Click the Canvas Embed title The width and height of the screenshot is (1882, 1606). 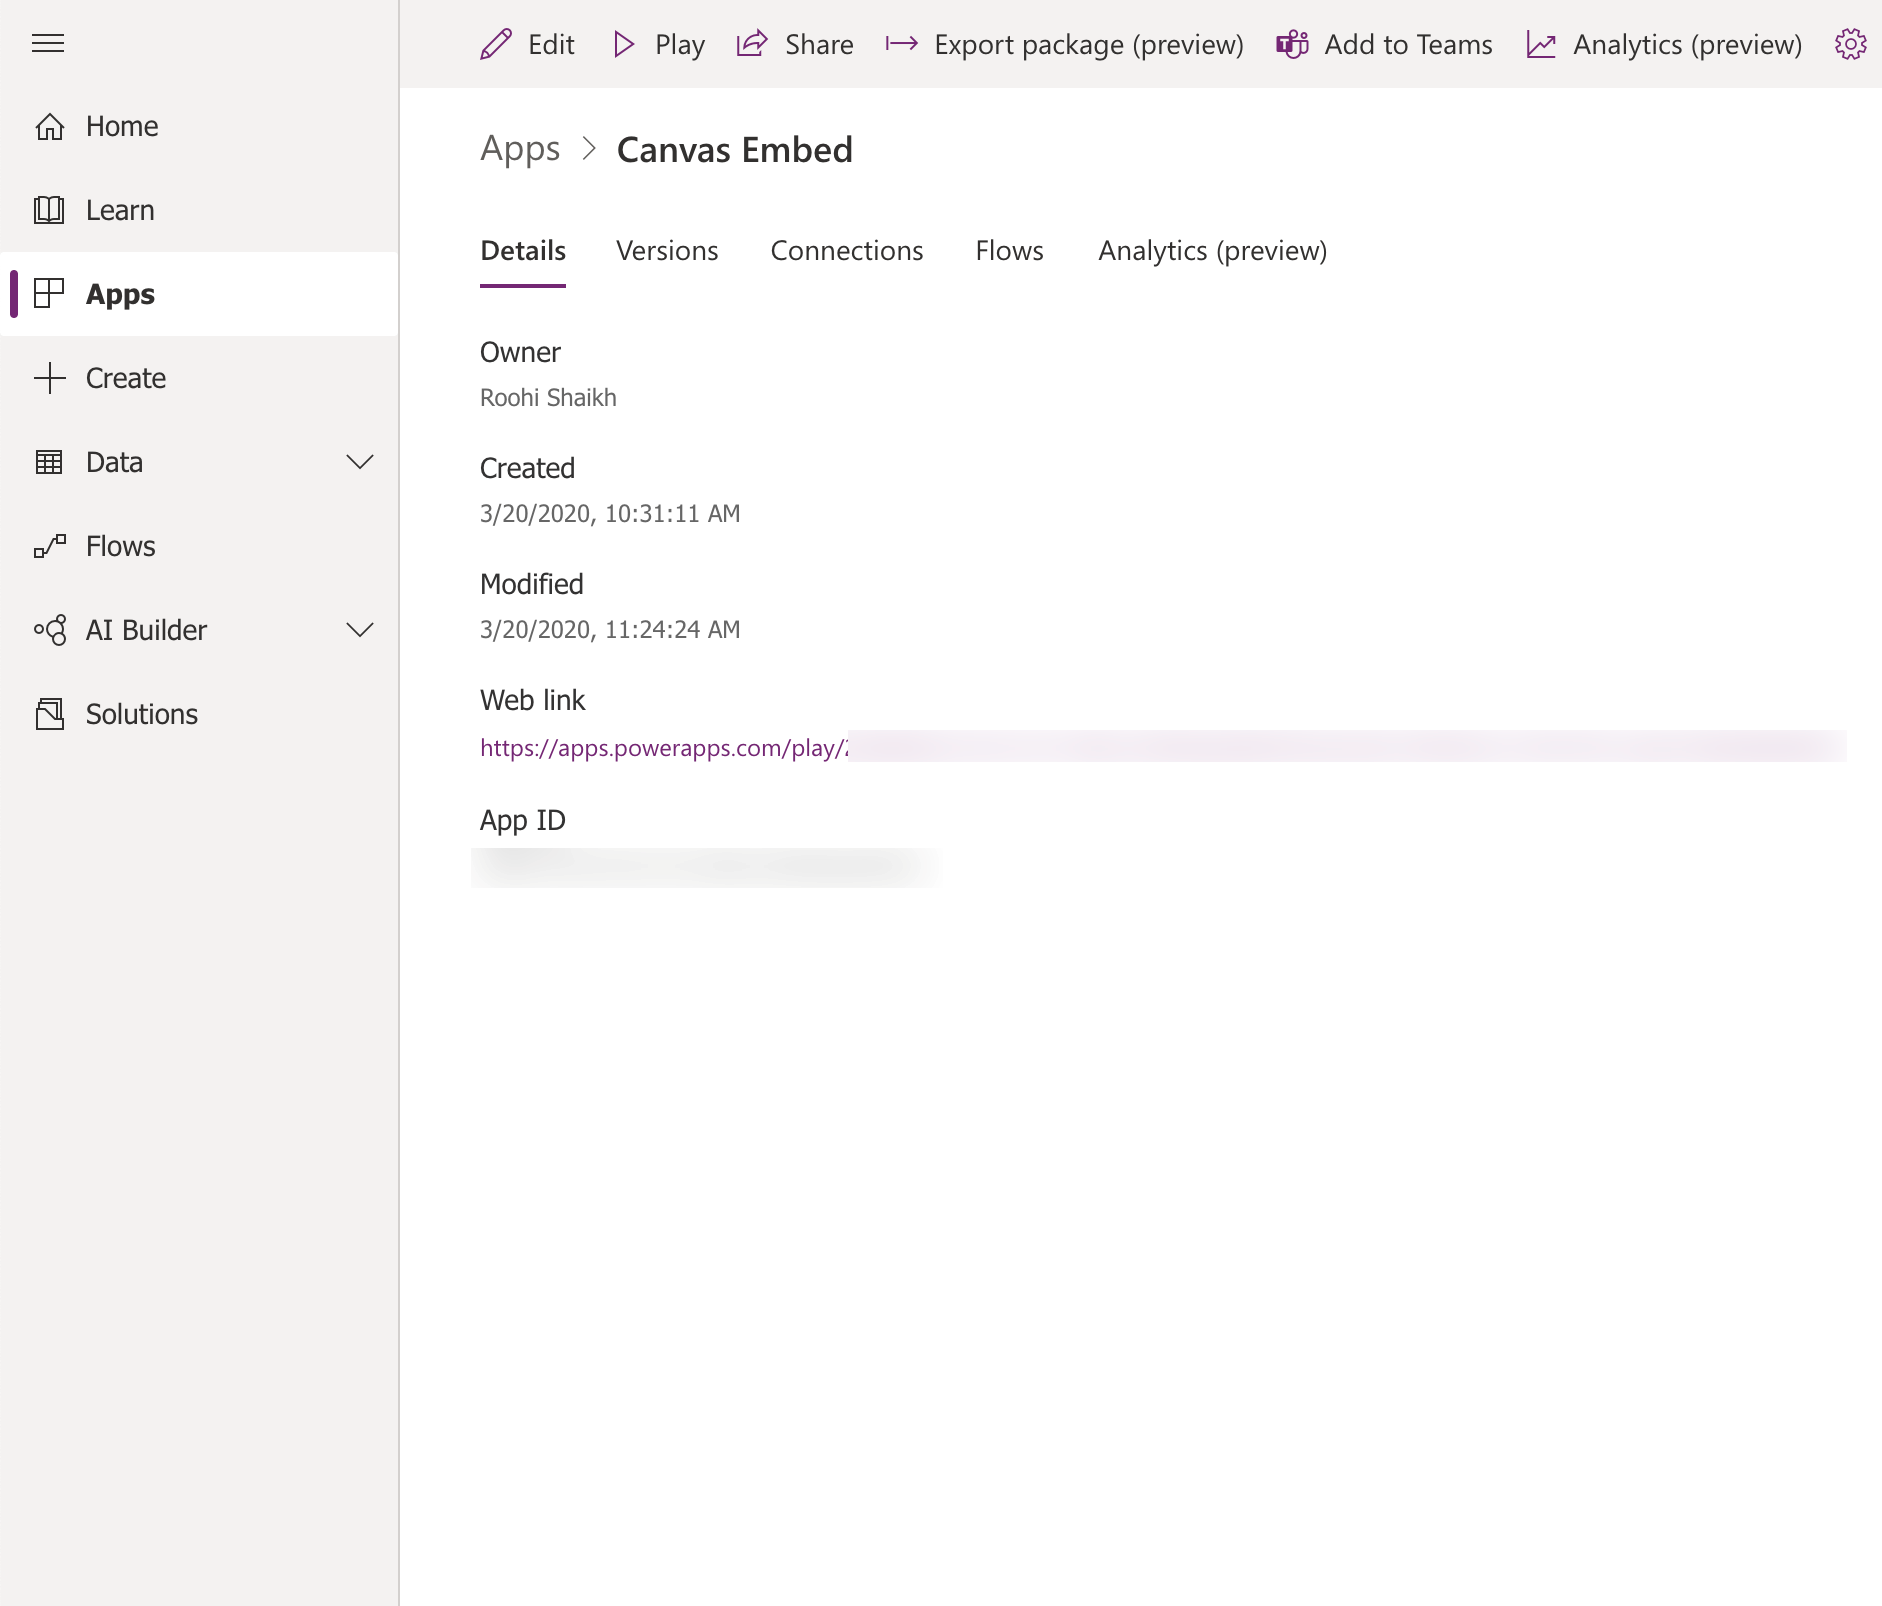[x=735, y=150]
